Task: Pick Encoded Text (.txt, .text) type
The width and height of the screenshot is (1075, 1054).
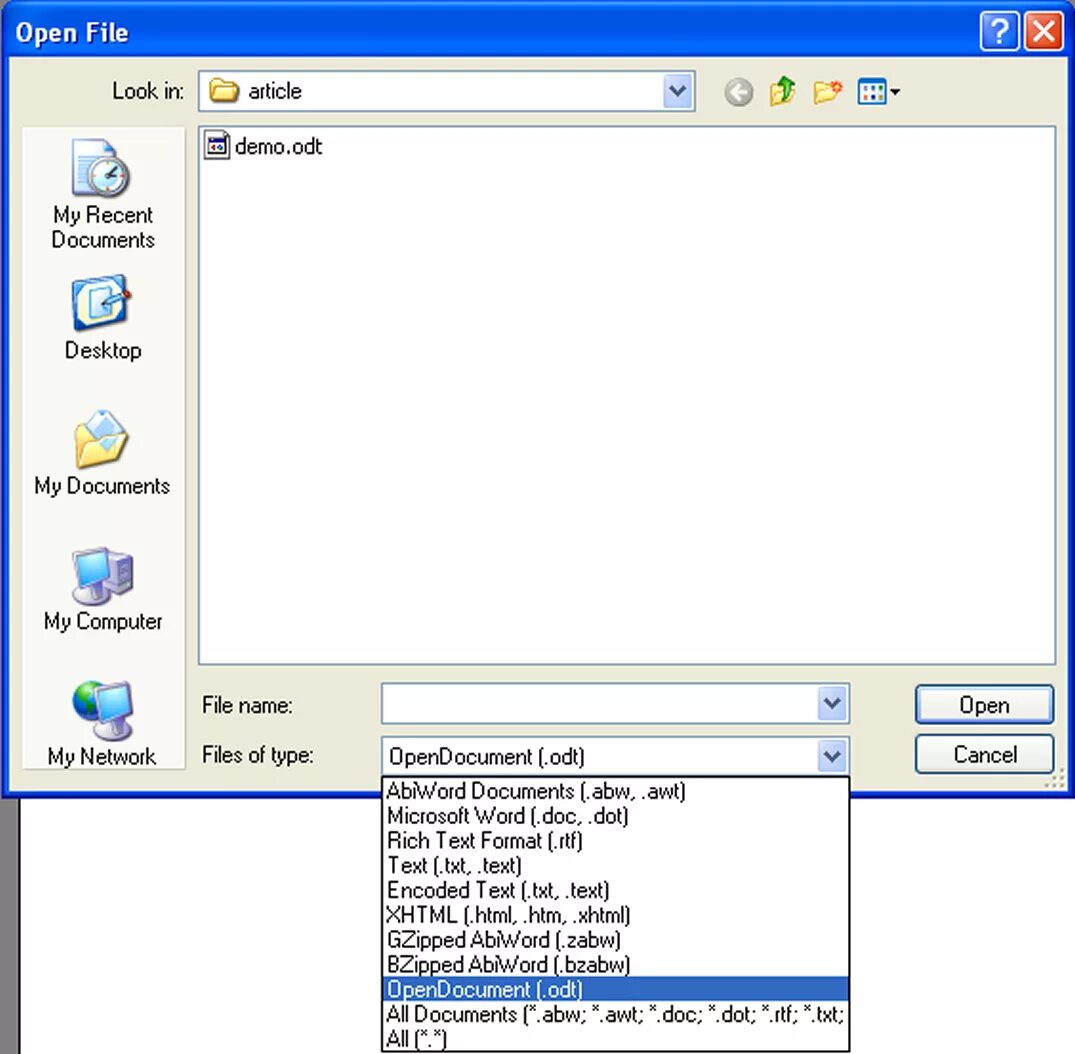Action: (615, 889)
